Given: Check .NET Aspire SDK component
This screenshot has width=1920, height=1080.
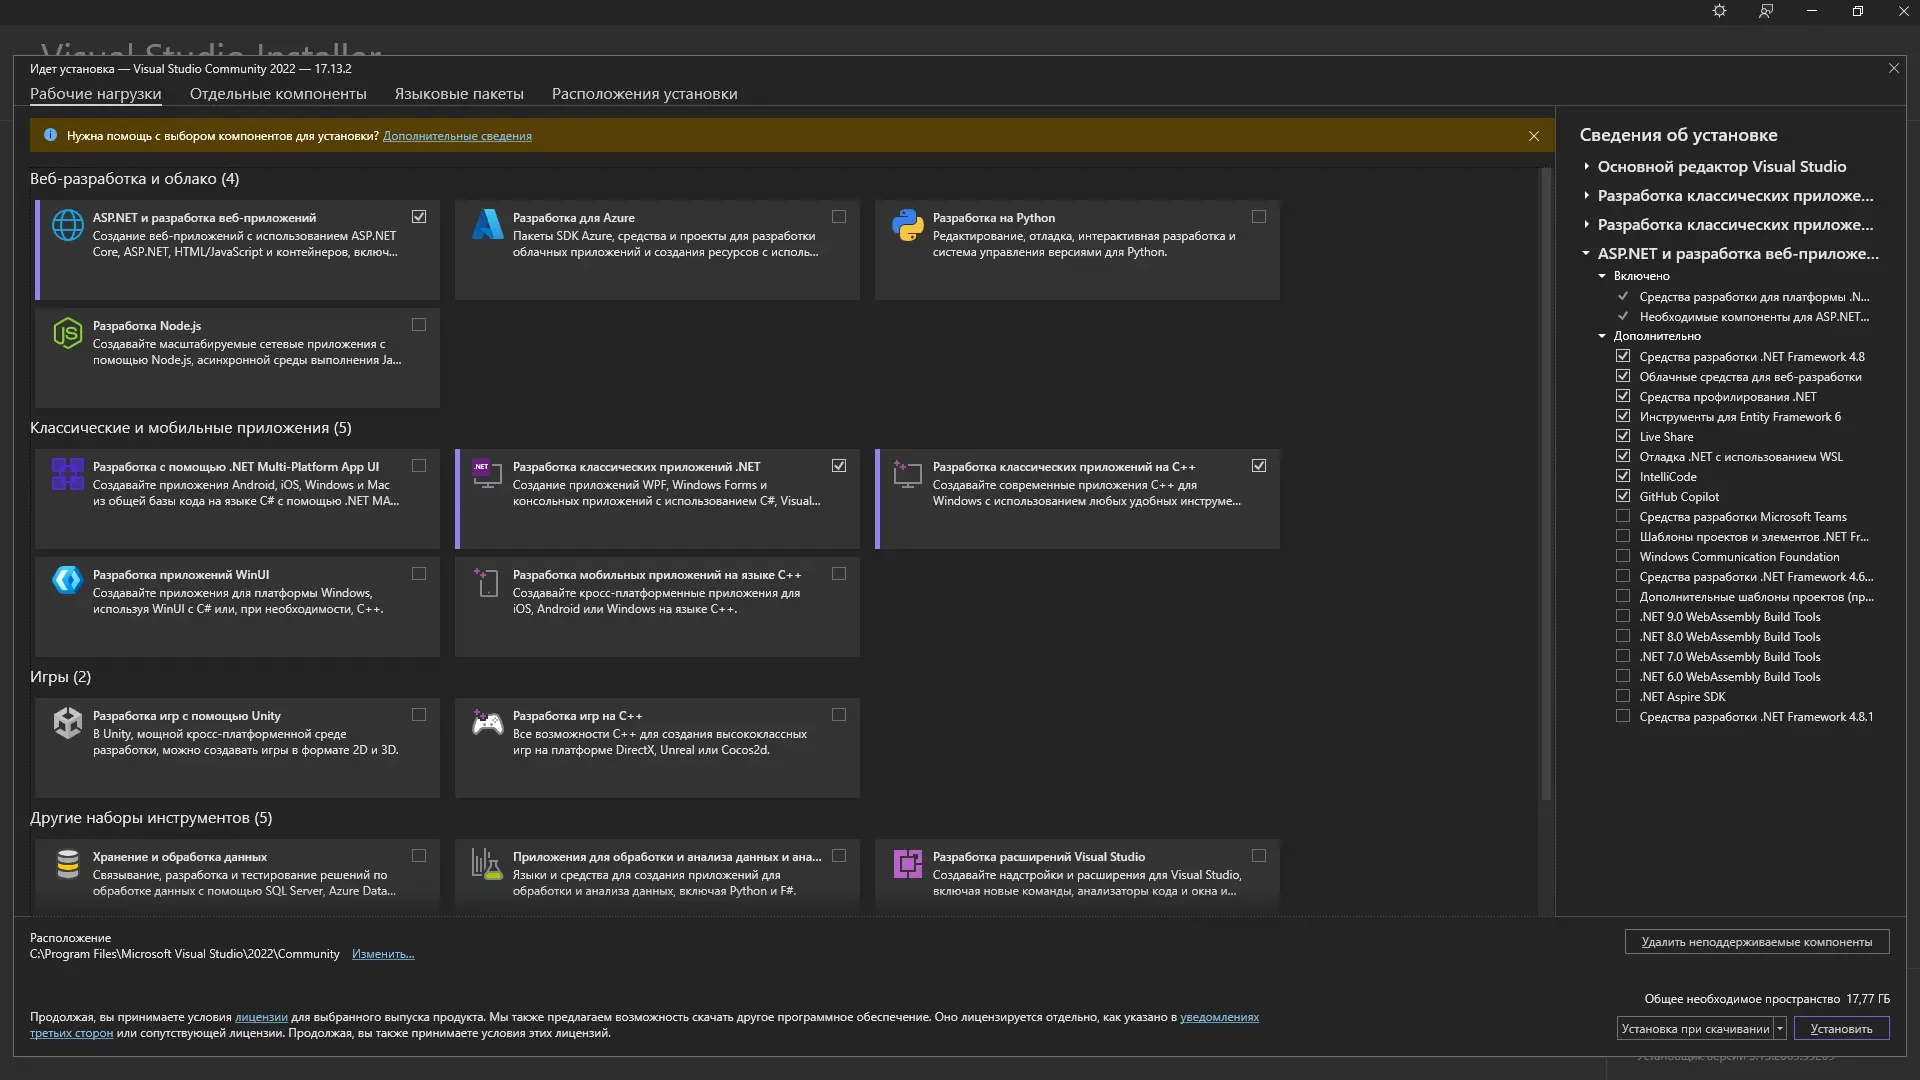Looking at the screenshot, I should point(1623,696).
